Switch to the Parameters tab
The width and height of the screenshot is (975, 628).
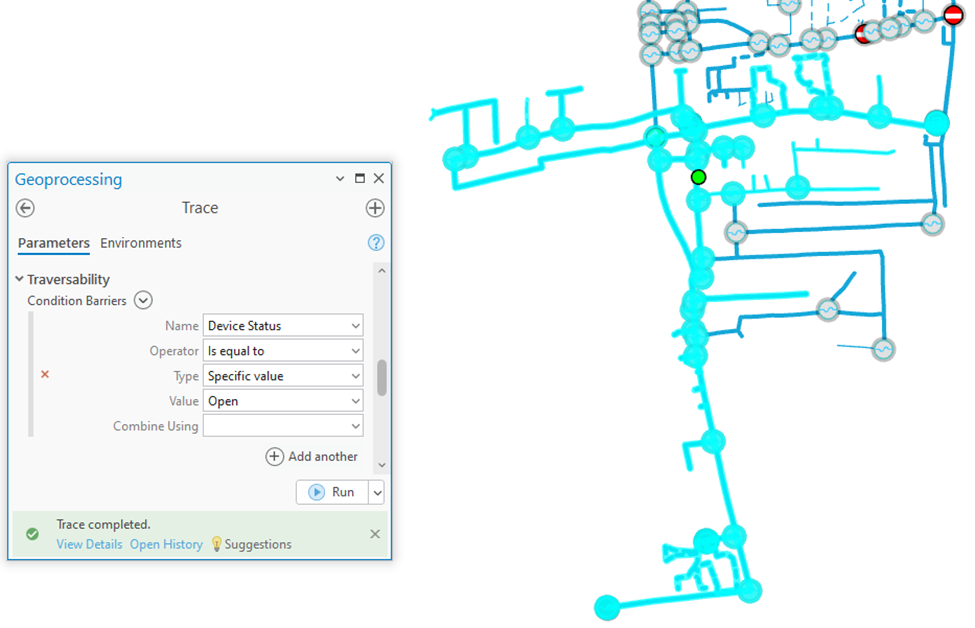53,243
